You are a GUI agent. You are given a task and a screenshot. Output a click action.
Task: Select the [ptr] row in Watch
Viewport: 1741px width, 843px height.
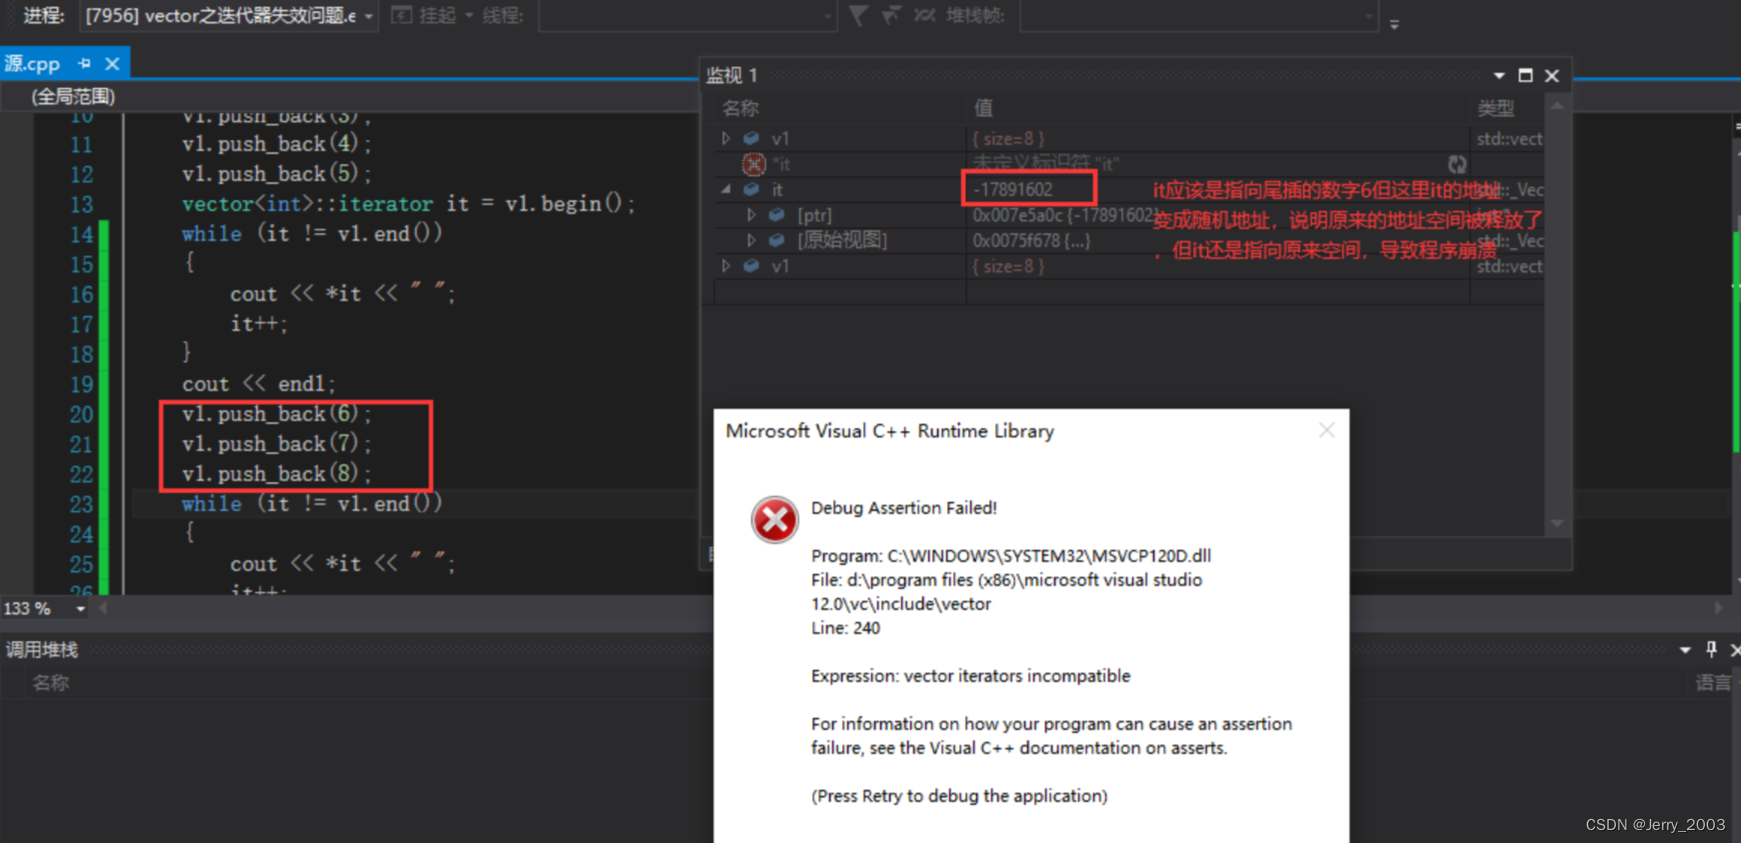(x=1130, y=215)
